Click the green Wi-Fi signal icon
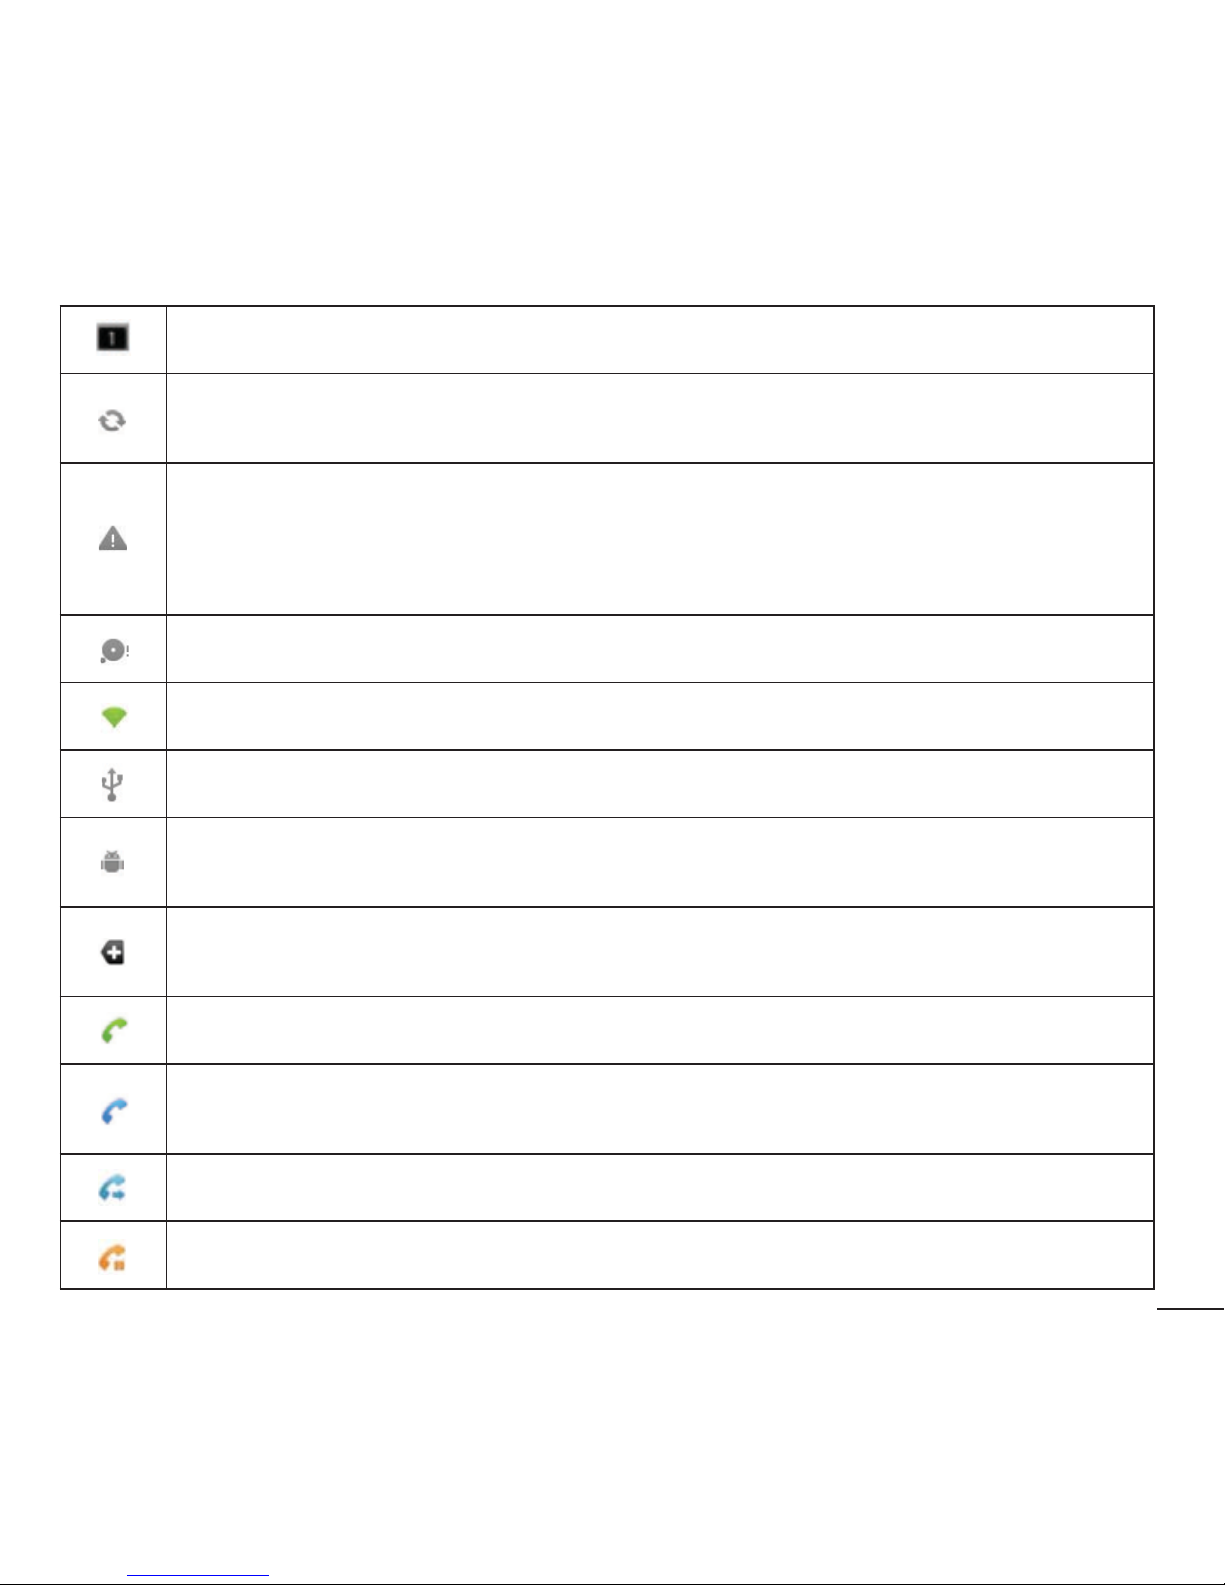1225x1585 pixels. pos(114,717)
